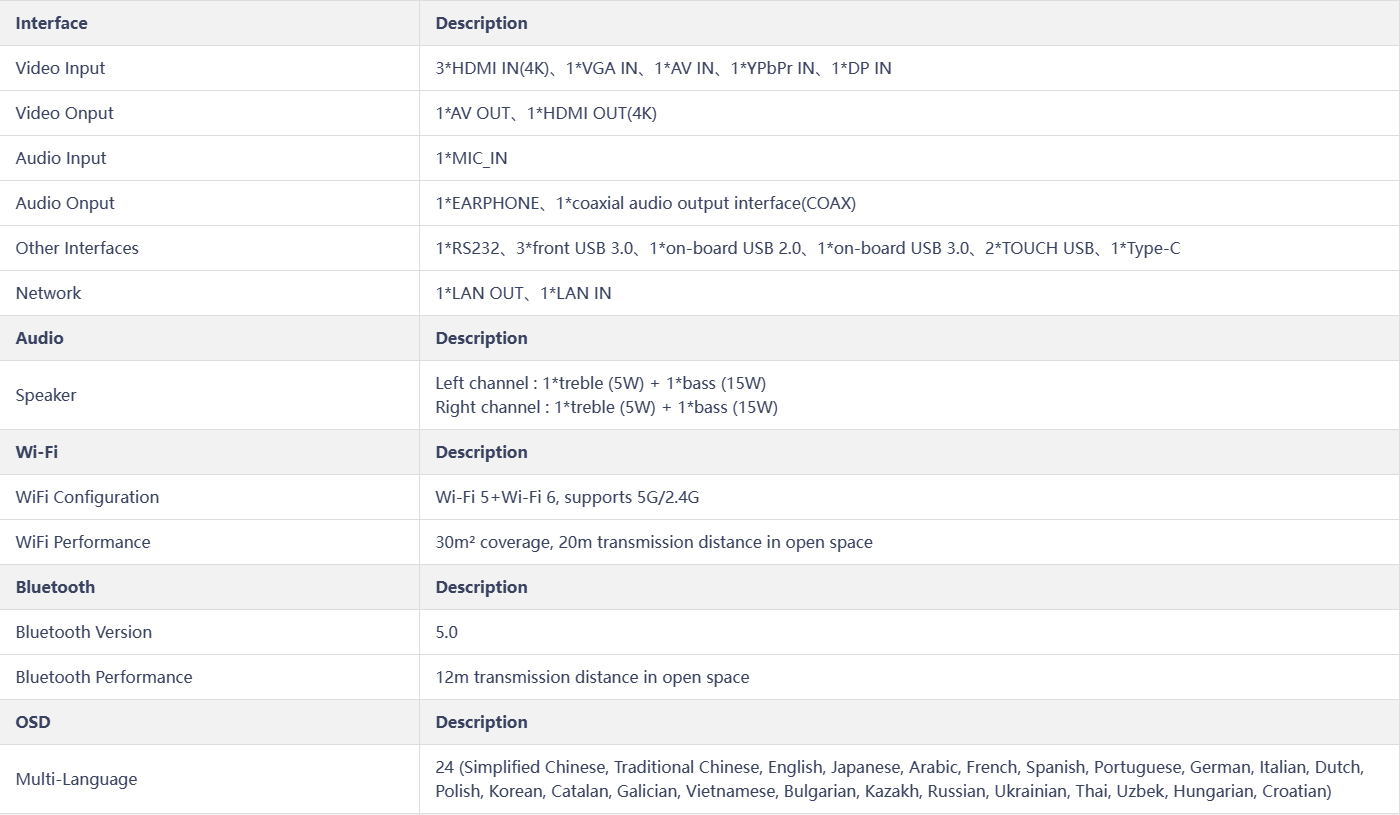Image resolution: width=1400 pixels, height=815 pixels.
Task: Click the RS232 and USB interfaces description
Action: 807,248
